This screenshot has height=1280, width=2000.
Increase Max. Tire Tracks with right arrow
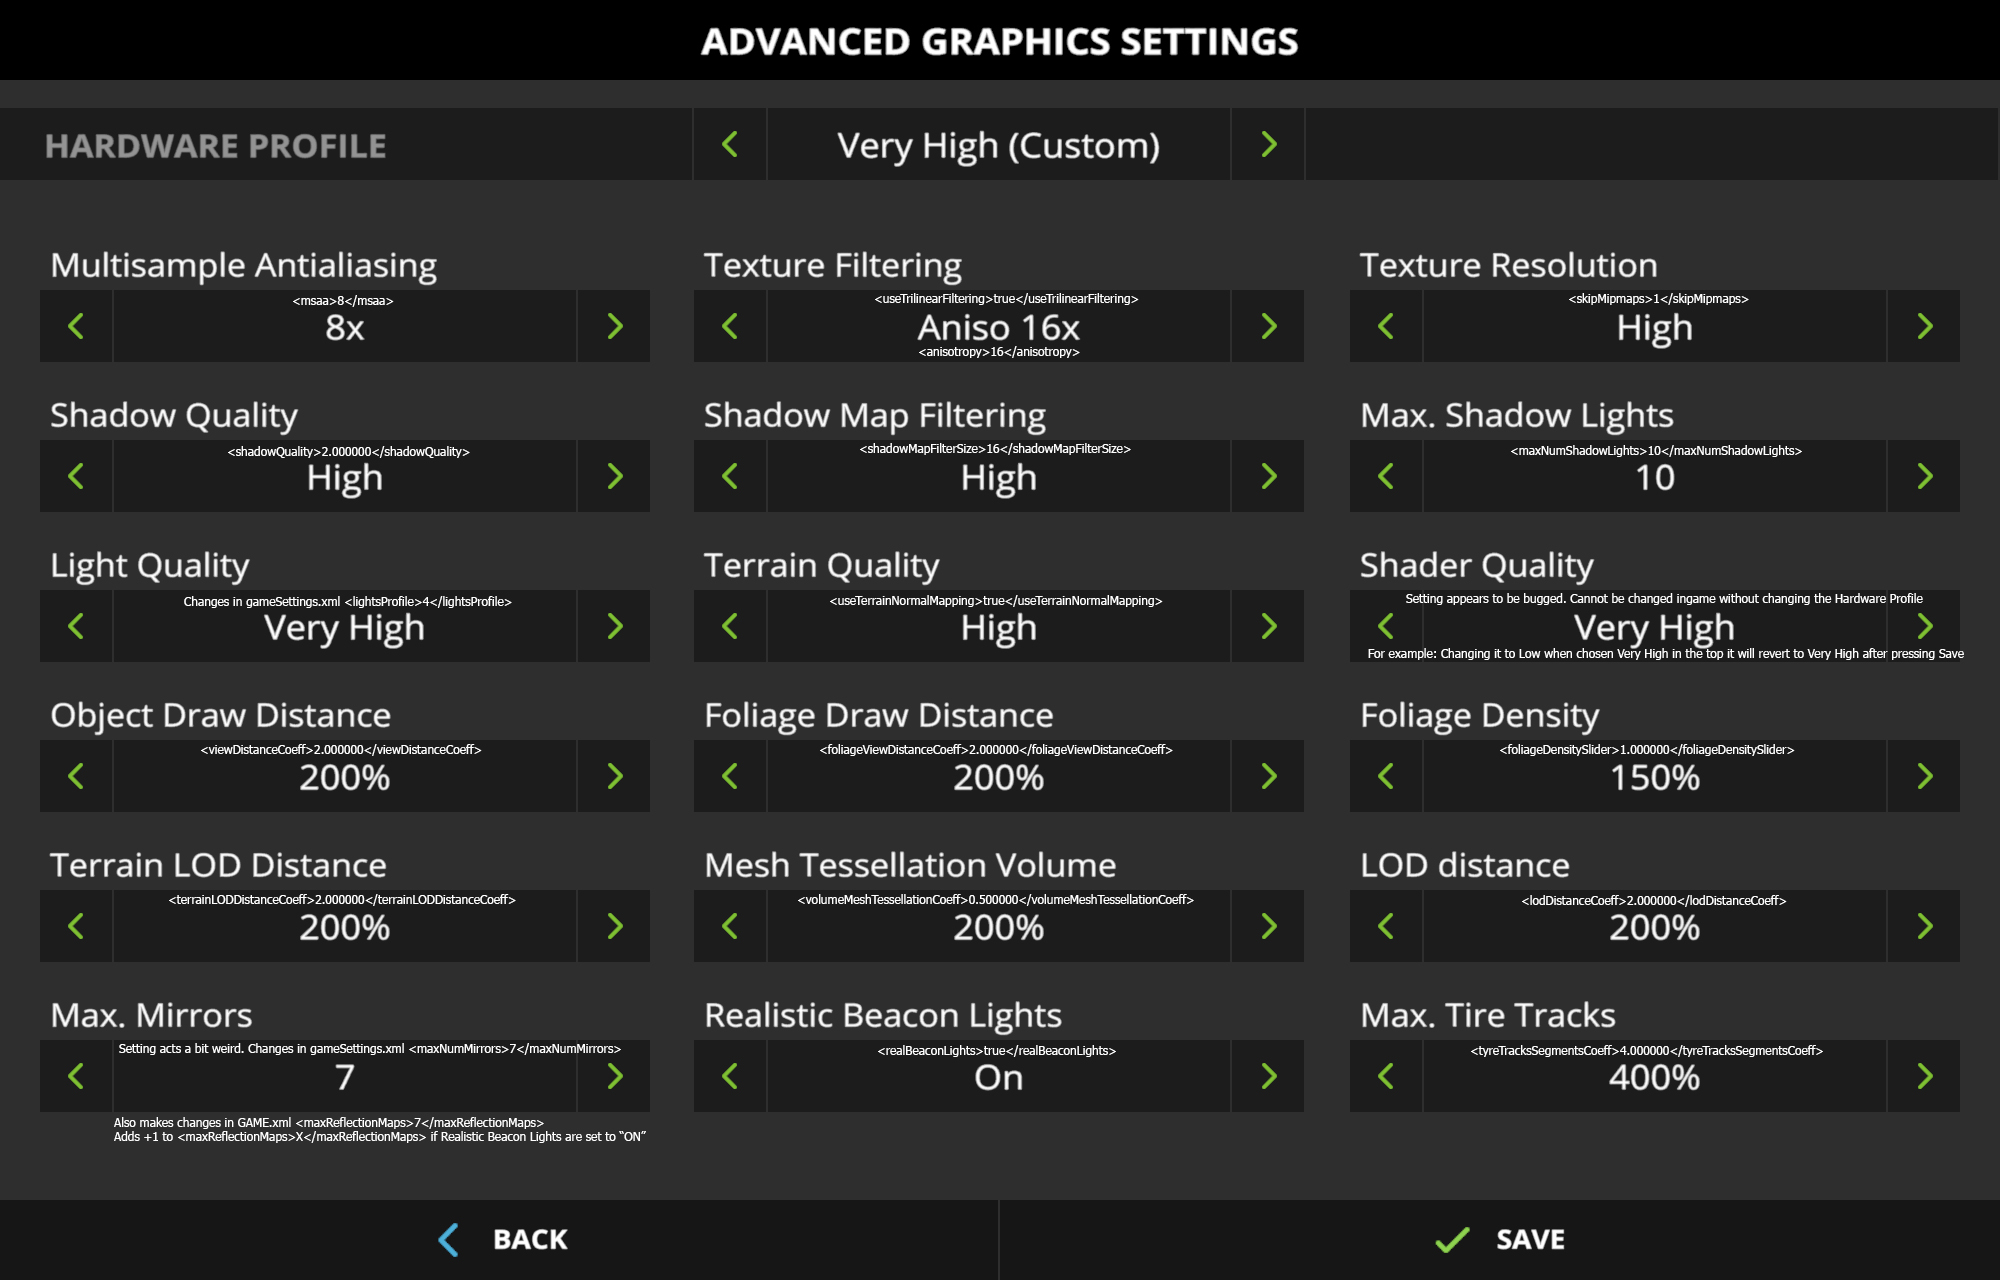click(1924, 1076)
